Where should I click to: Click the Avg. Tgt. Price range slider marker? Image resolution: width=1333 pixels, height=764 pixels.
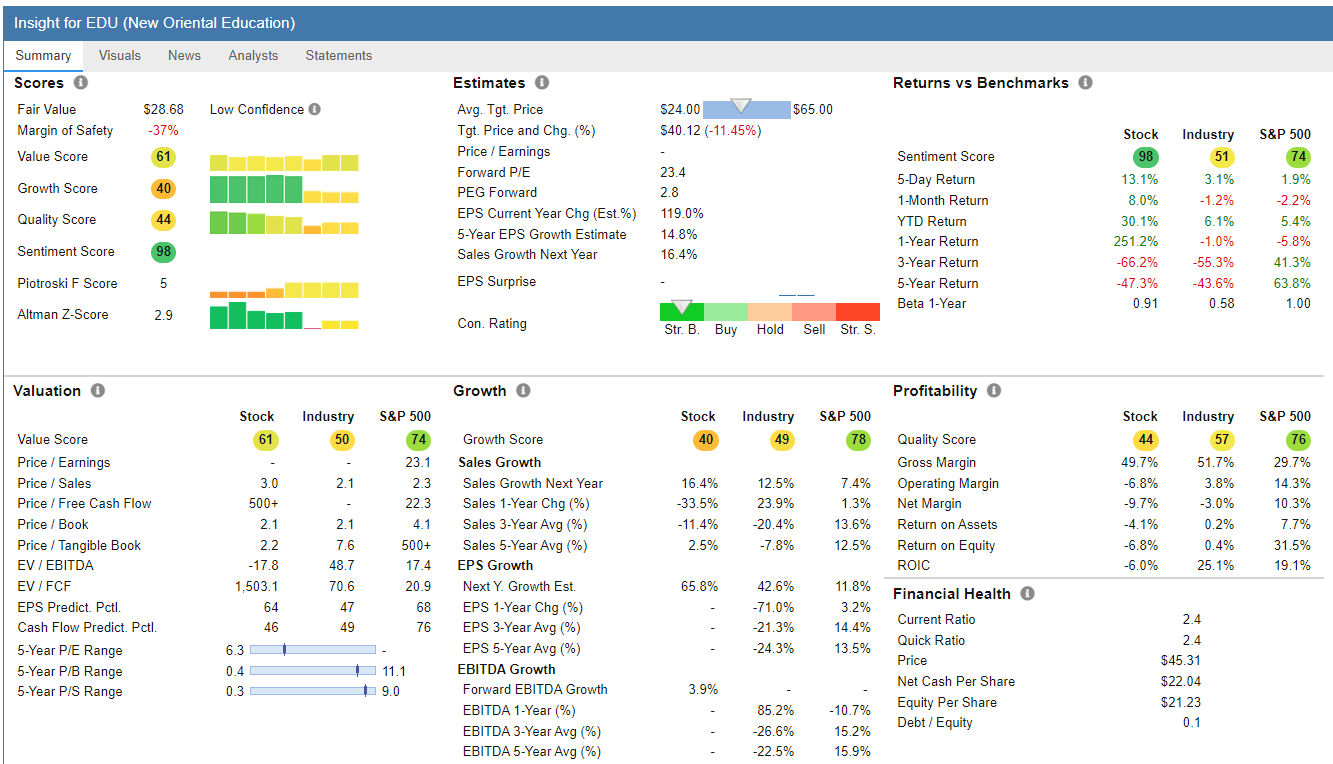coord(741,105)
